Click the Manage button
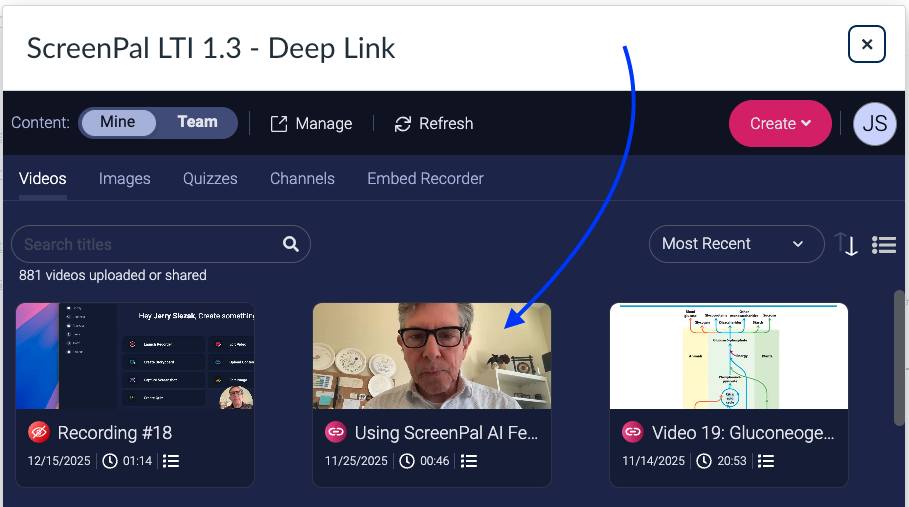 311,123
